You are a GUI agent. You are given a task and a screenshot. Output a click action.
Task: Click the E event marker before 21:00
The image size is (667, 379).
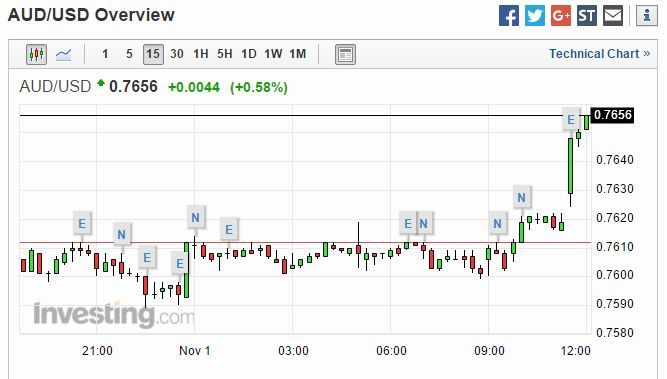click(x=82, y=223)
